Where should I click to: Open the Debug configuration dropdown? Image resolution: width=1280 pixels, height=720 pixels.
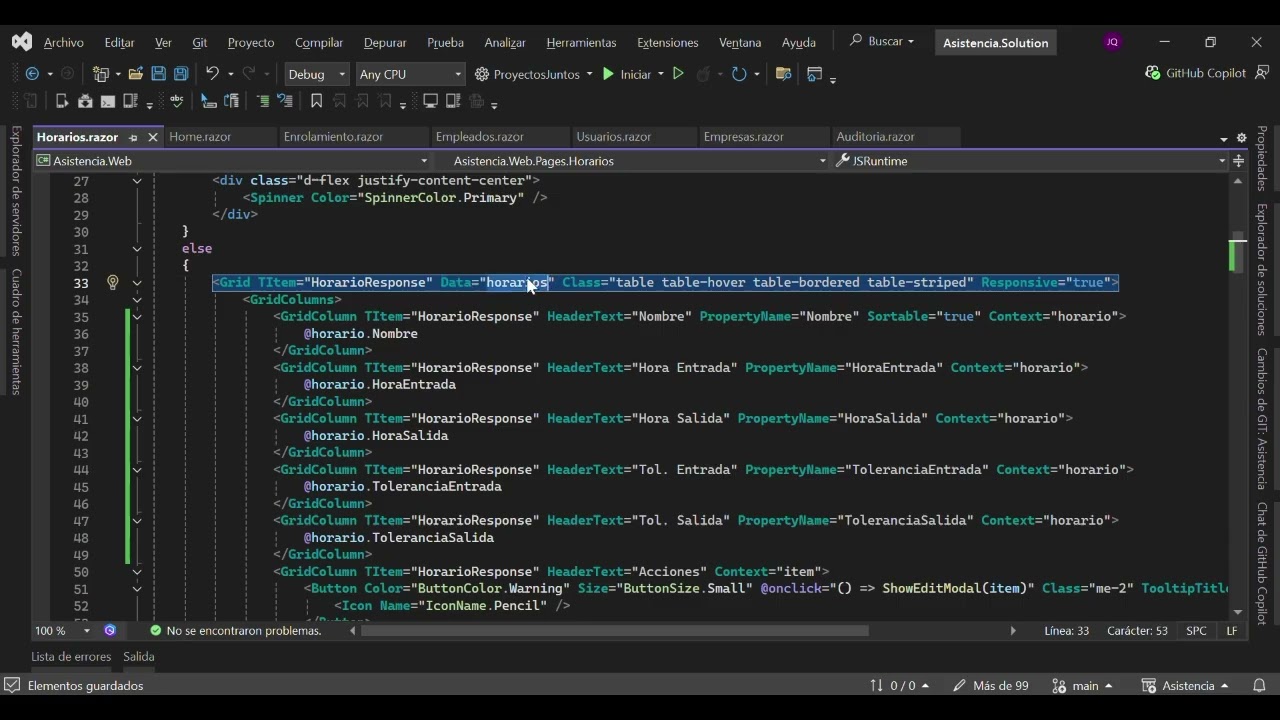click(317, 74)
